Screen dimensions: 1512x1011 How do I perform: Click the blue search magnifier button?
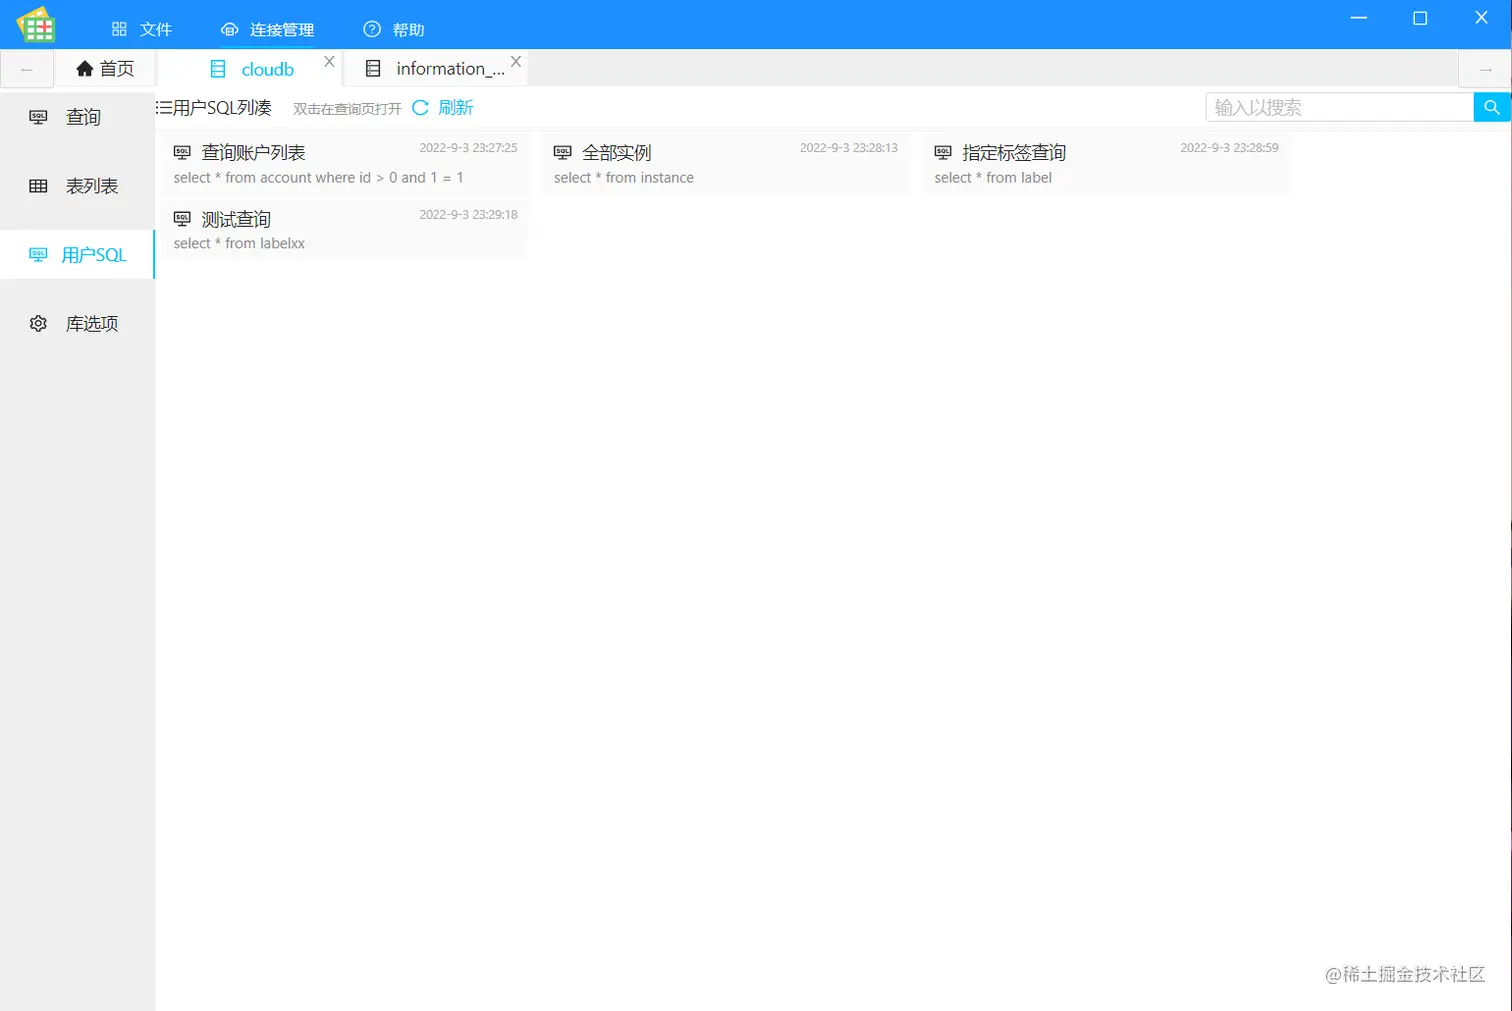pos(1492,107)
